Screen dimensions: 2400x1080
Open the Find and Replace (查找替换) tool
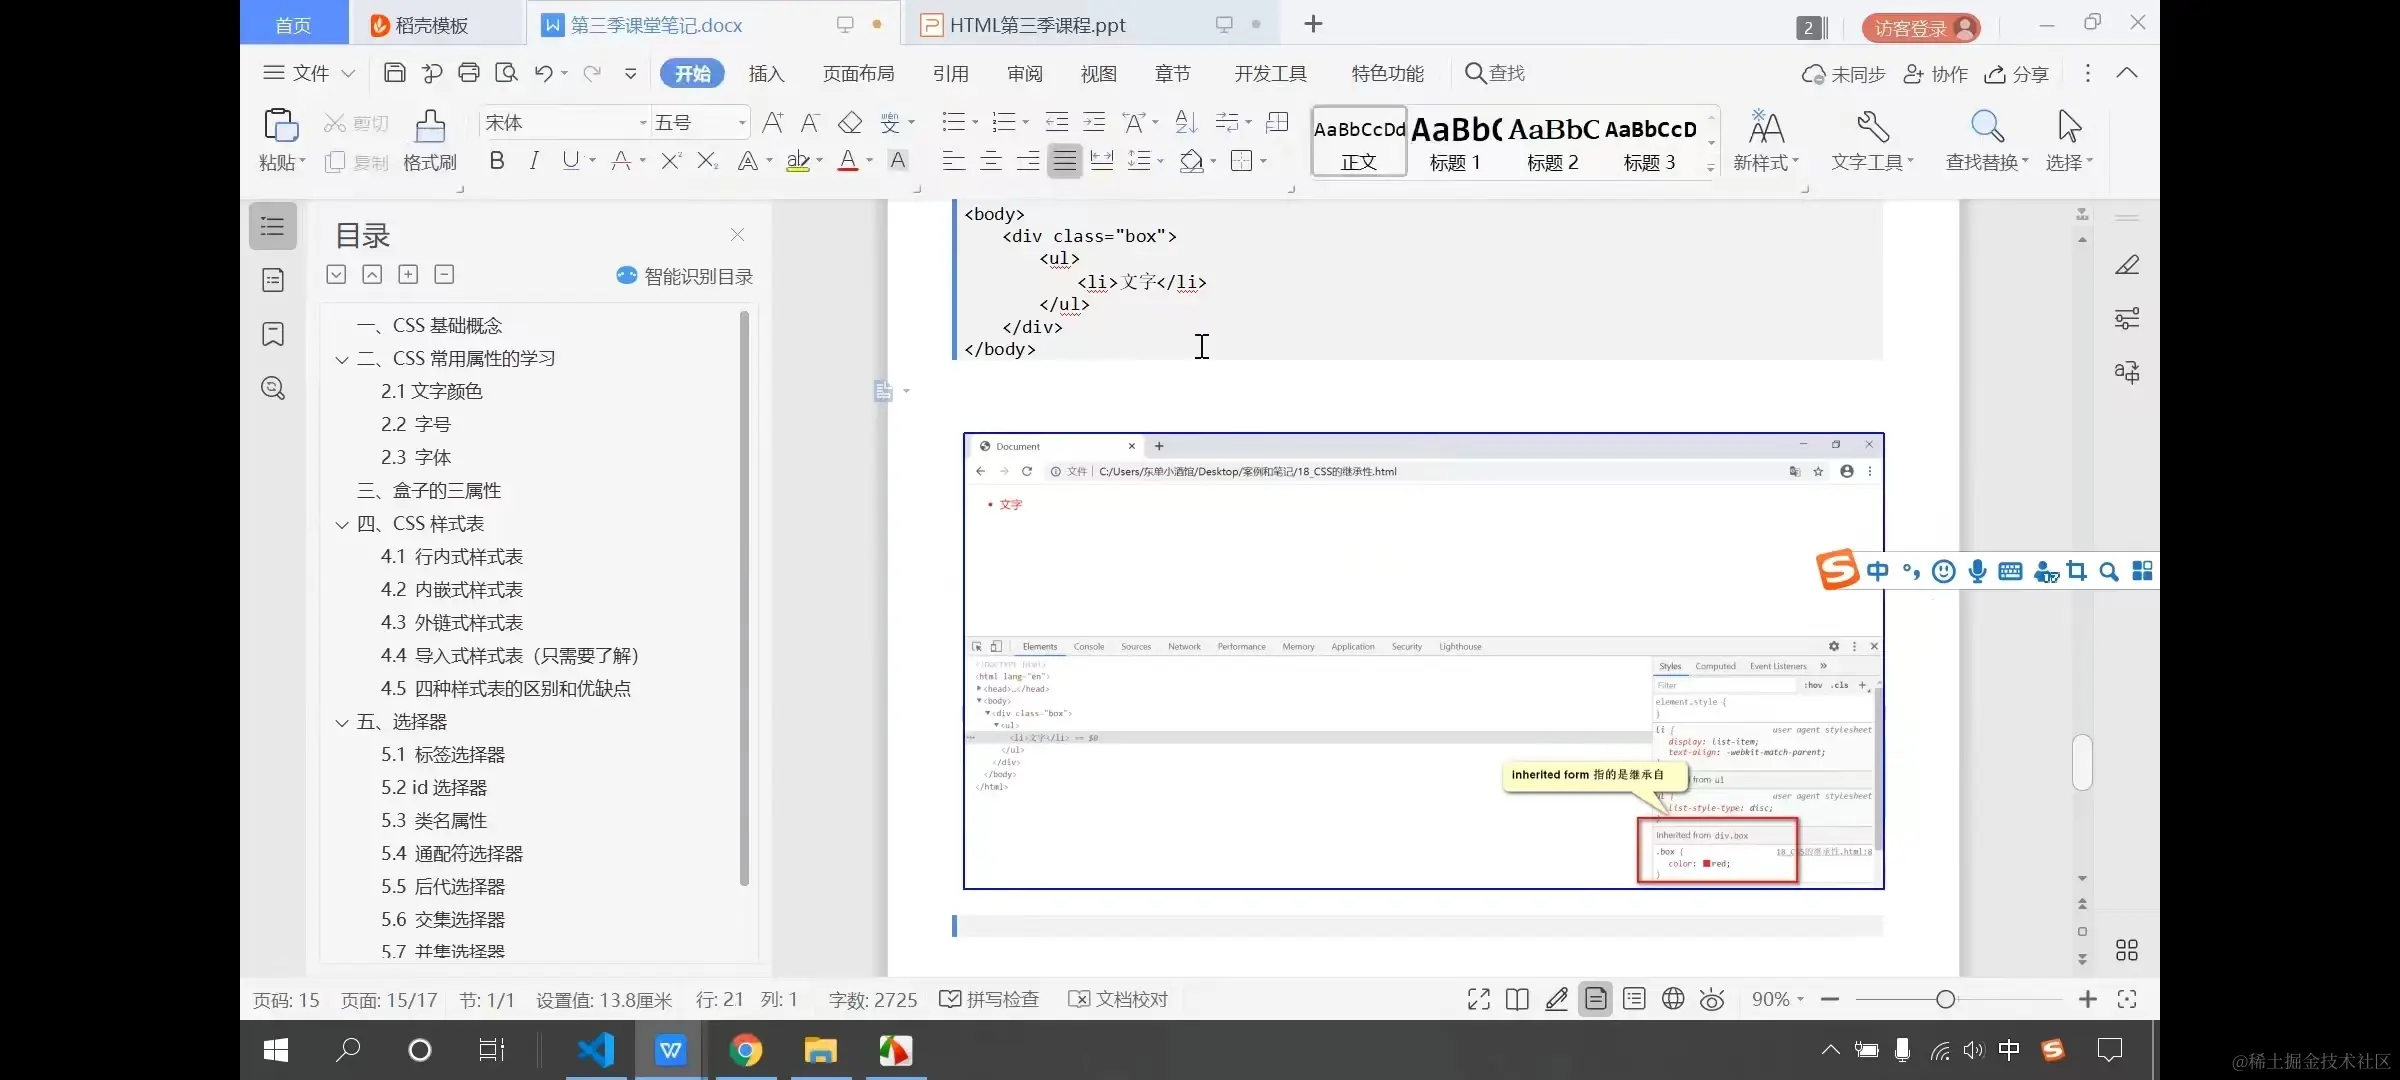[1986, 128]
